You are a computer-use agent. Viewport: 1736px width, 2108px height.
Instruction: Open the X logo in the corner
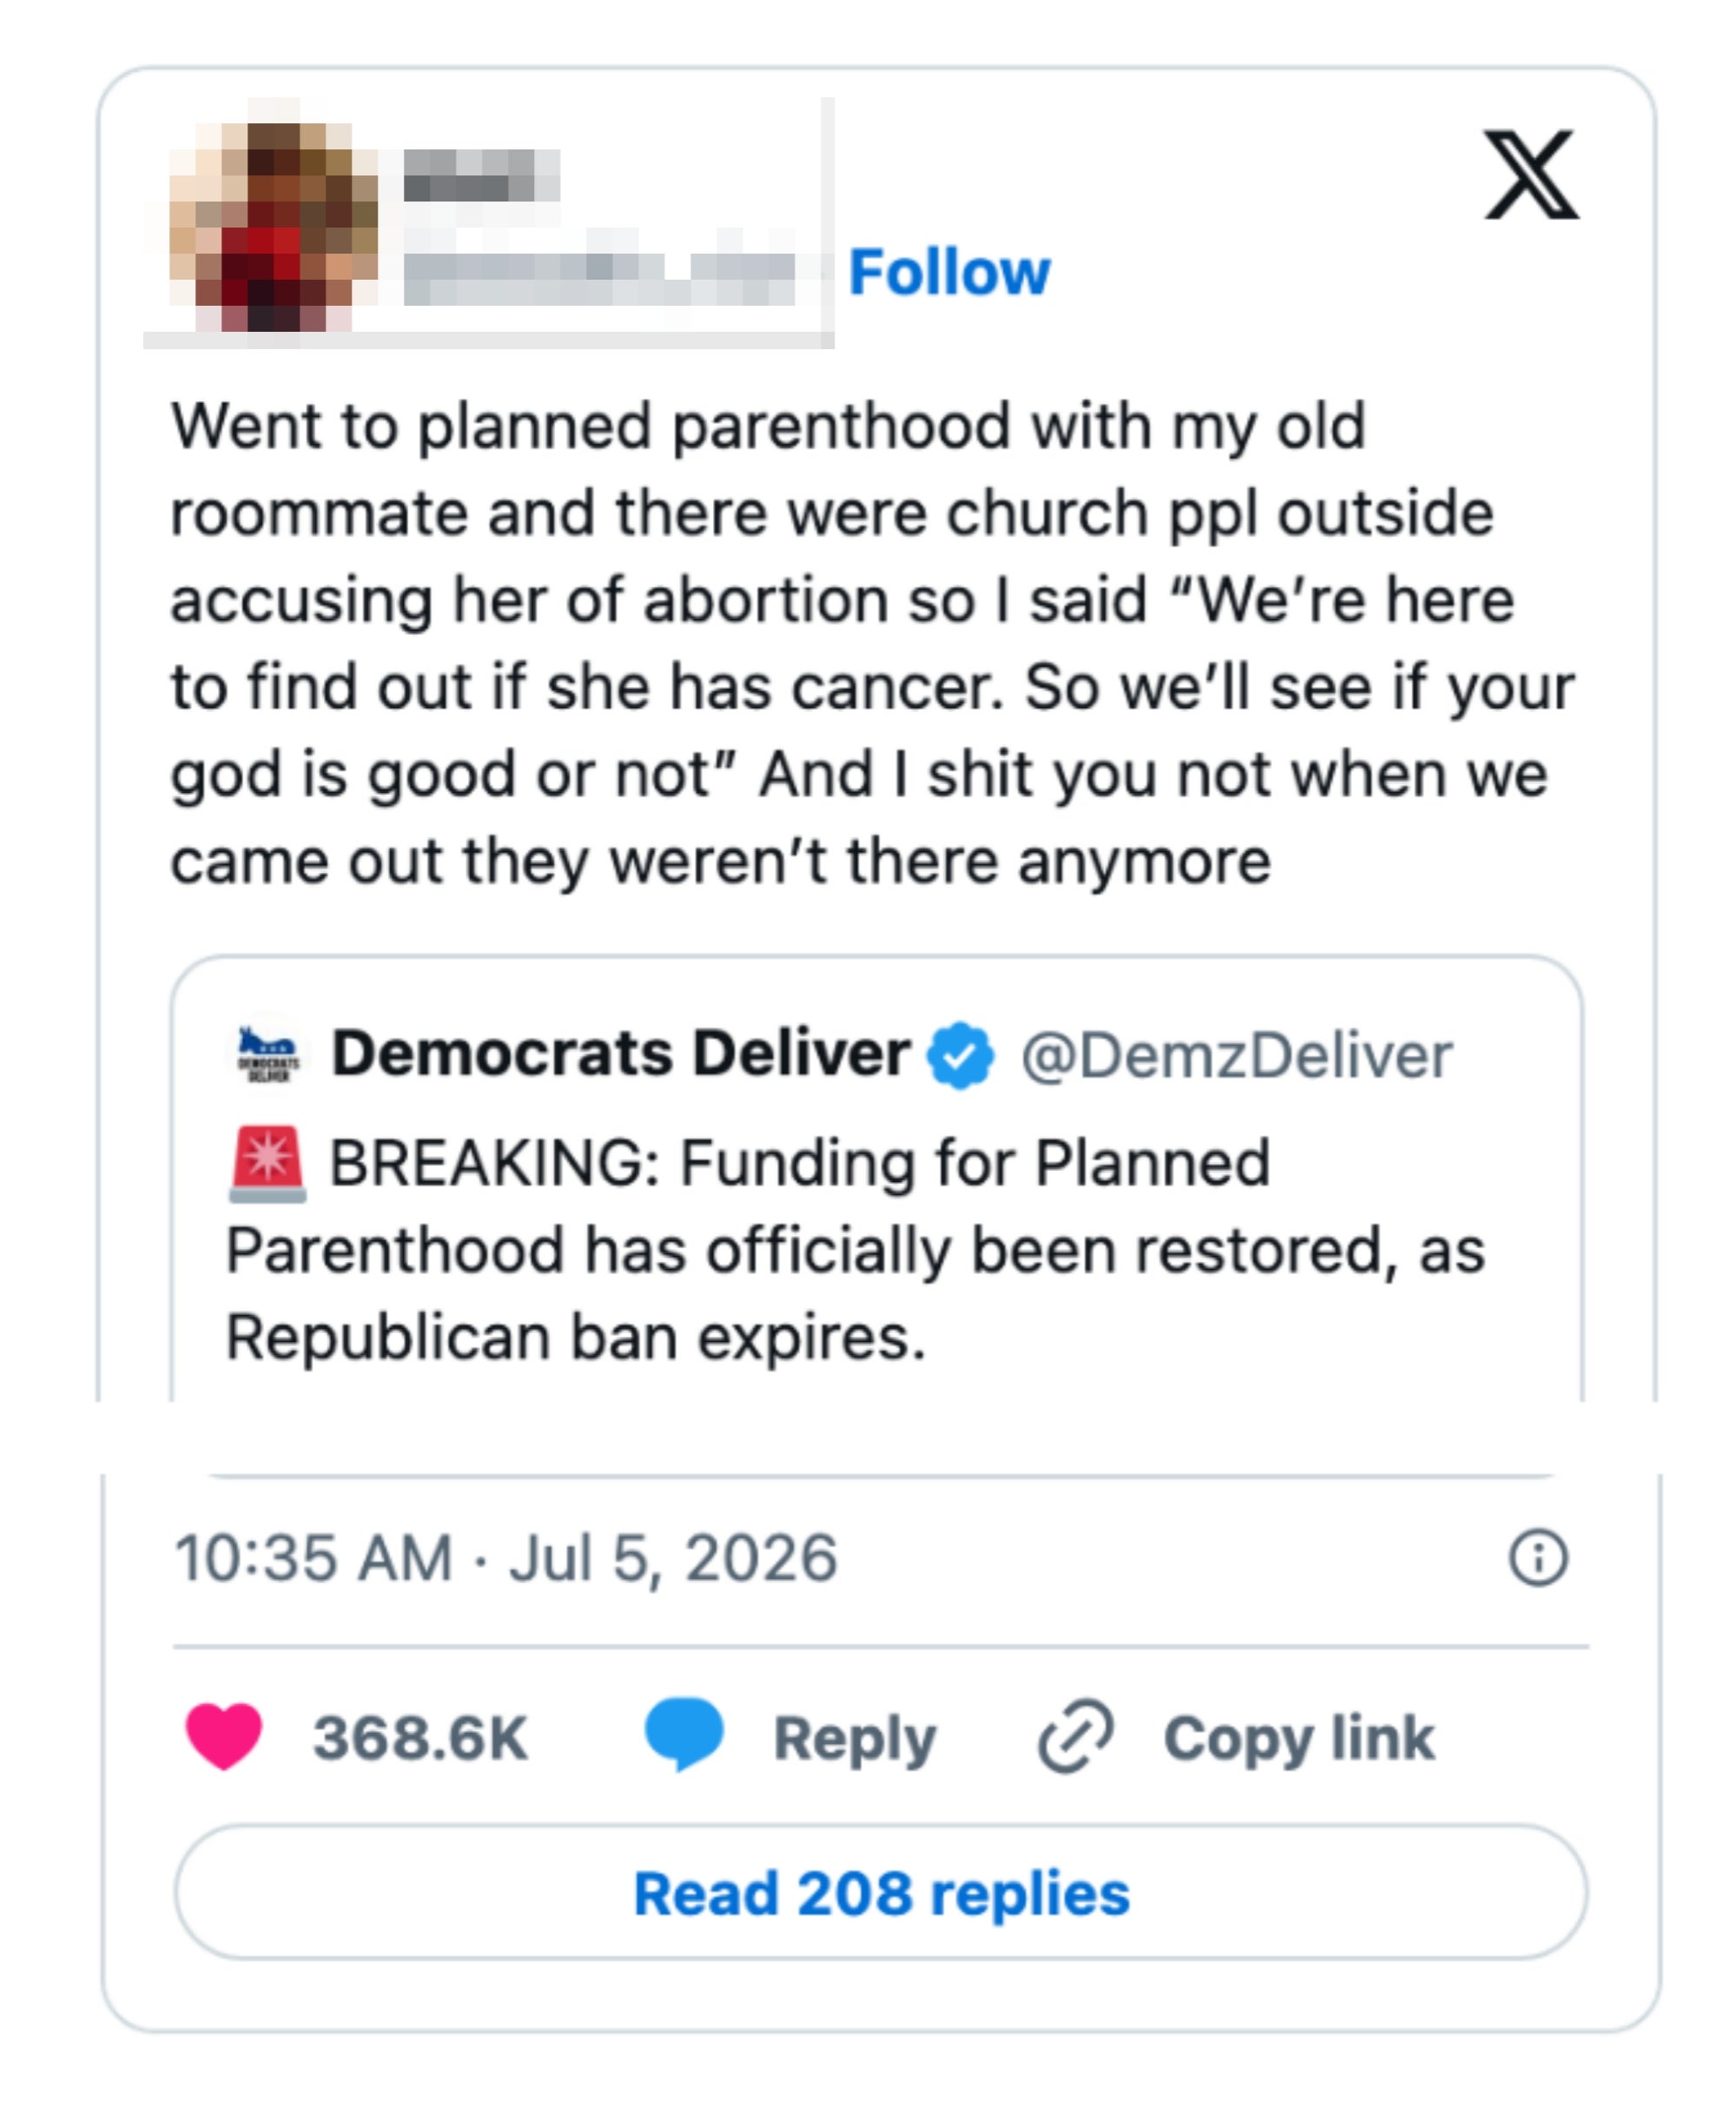click(x=1531, y=174)
